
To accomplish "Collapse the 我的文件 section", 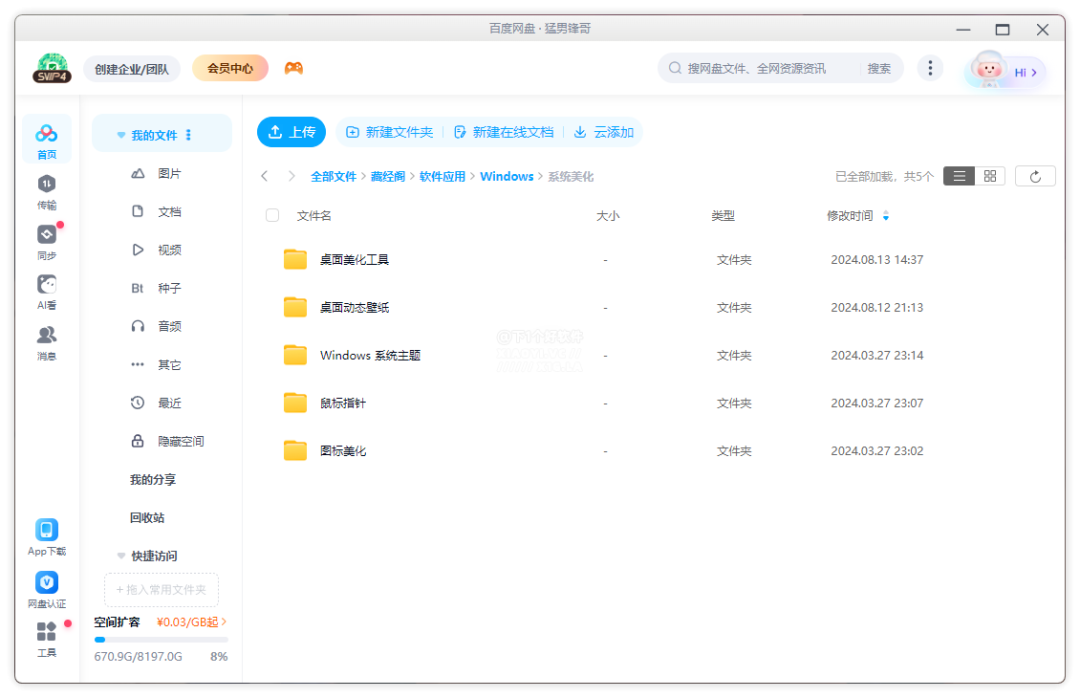I will [x=121, y=133].
